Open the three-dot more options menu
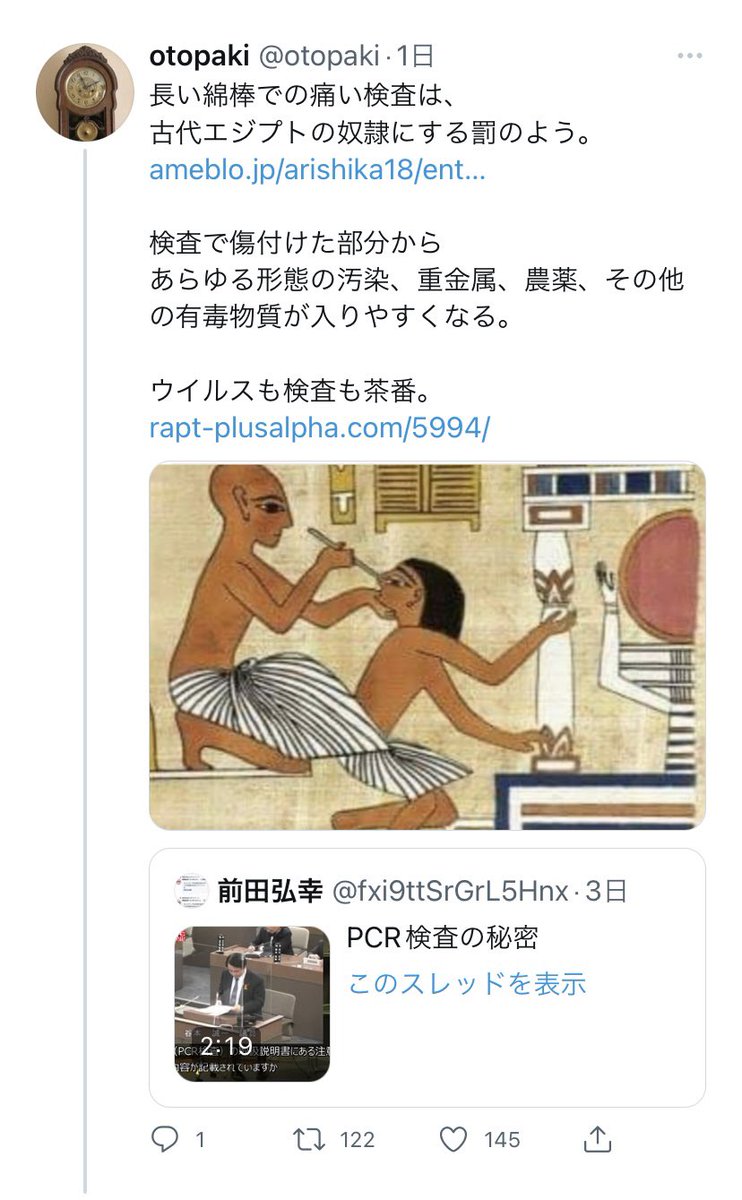Screen dimensions: 742x1200 tap(691, 56)
